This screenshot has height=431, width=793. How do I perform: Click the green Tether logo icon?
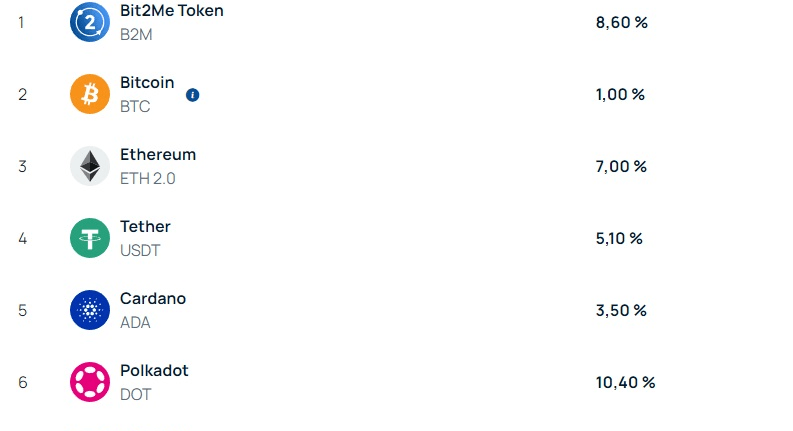coord(90,238)
